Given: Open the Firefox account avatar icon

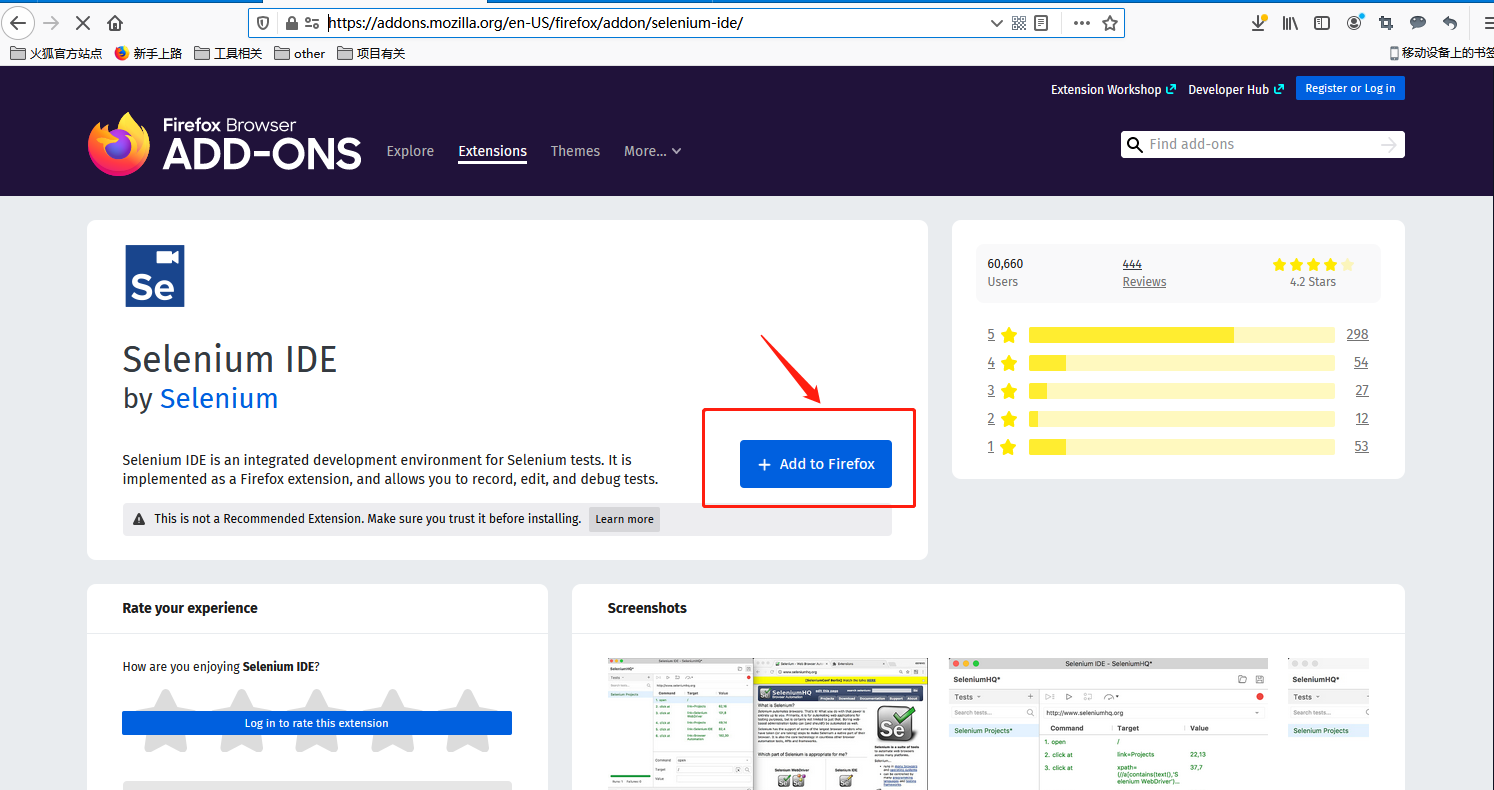Looking at the screenshot, I should (1354, 22).
